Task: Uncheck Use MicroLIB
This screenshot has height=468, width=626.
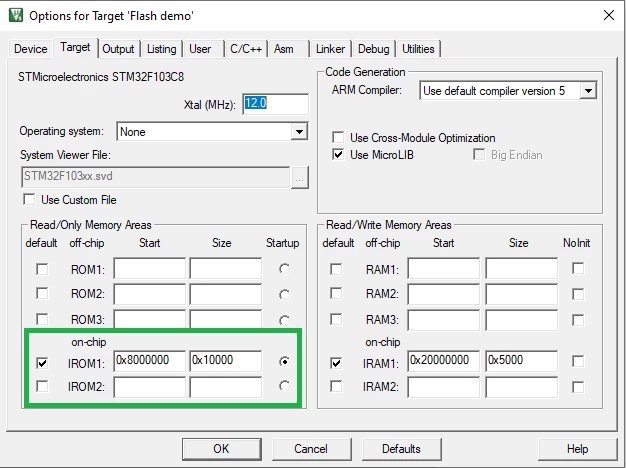Action: pyautogui.click(x=338, y=155)
